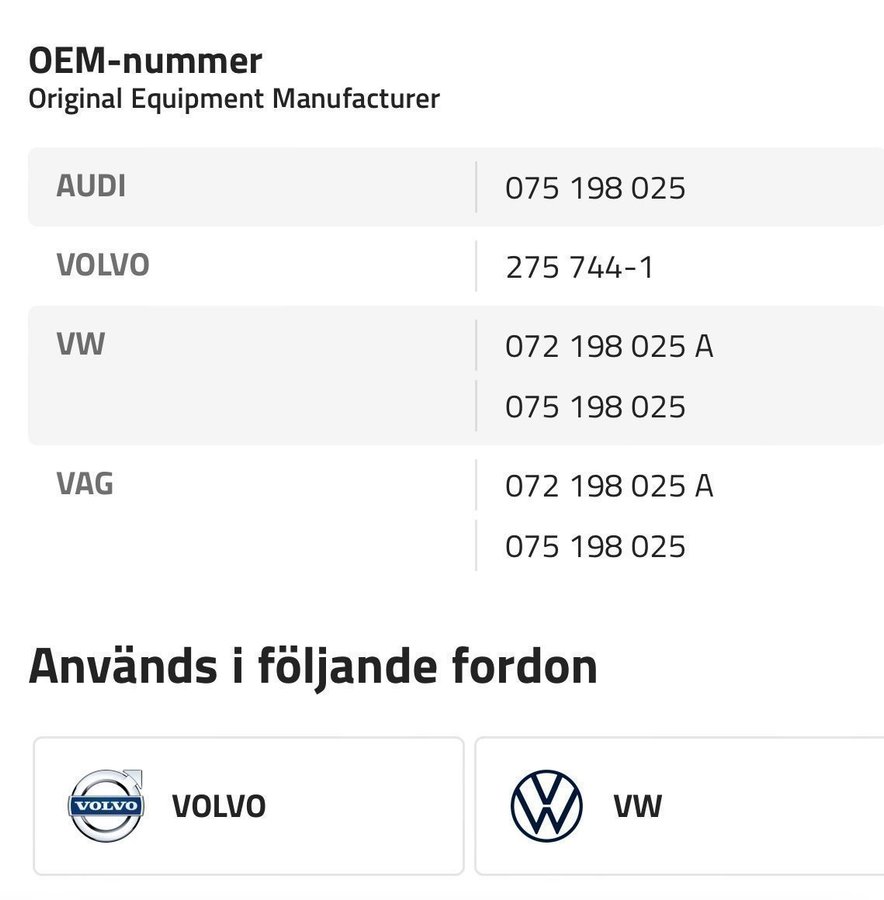
Task: Click the shaded AUDI table row
Action: coord(300,187)
